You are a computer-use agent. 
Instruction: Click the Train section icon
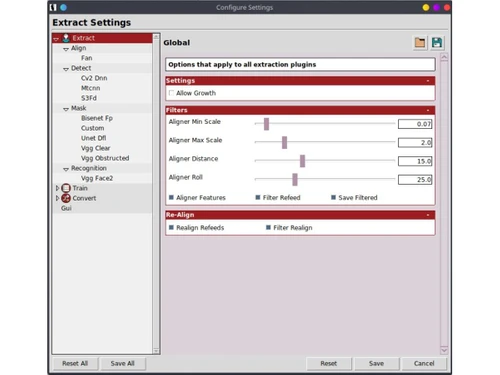tap(66, 188)
